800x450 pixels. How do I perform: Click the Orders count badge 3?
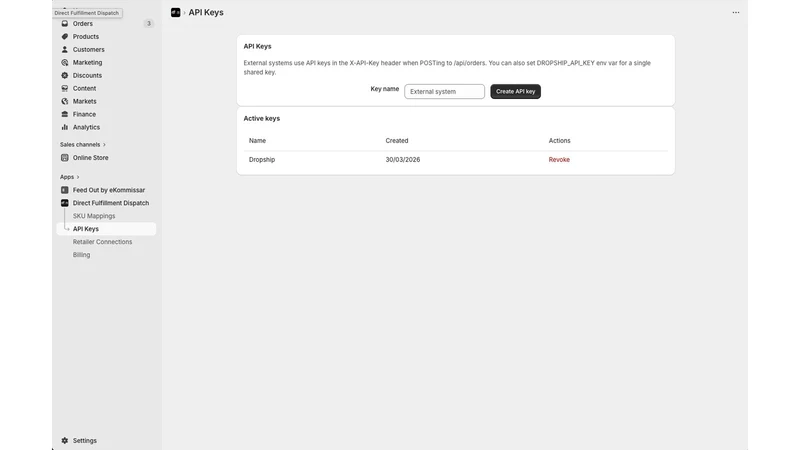[148, 23]
